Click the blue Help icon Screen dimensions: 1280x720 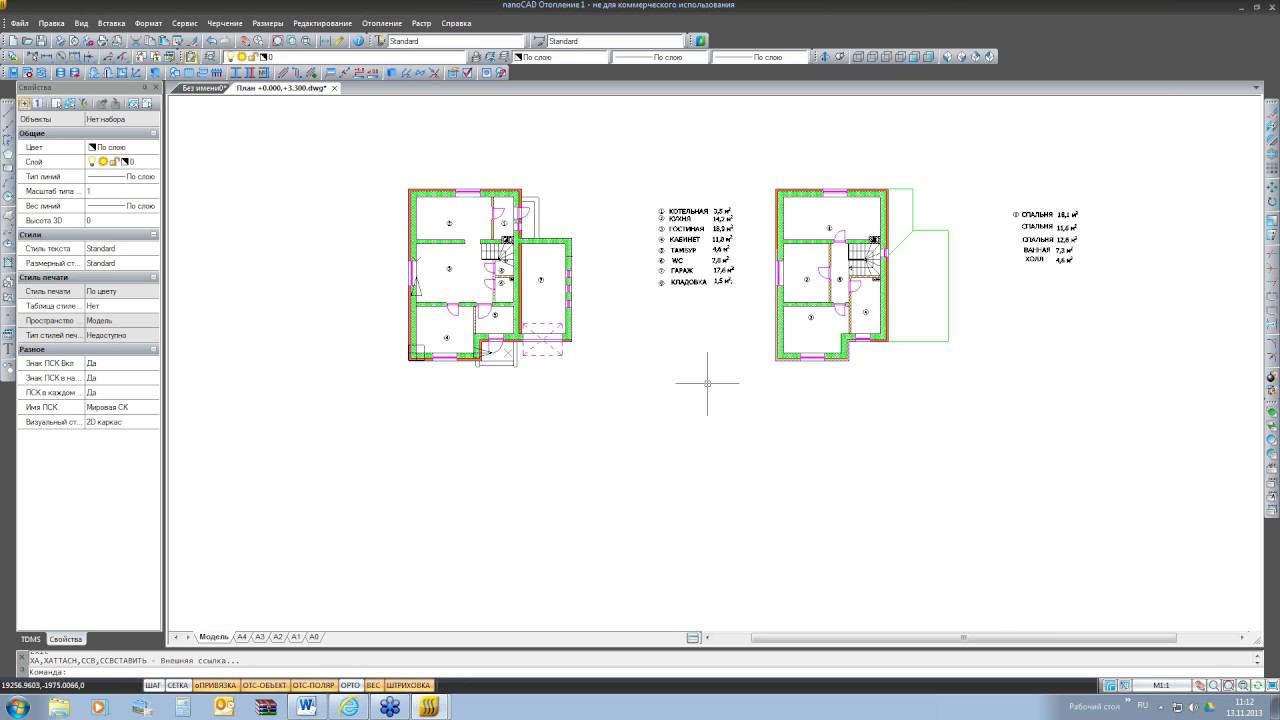[358, 41]
